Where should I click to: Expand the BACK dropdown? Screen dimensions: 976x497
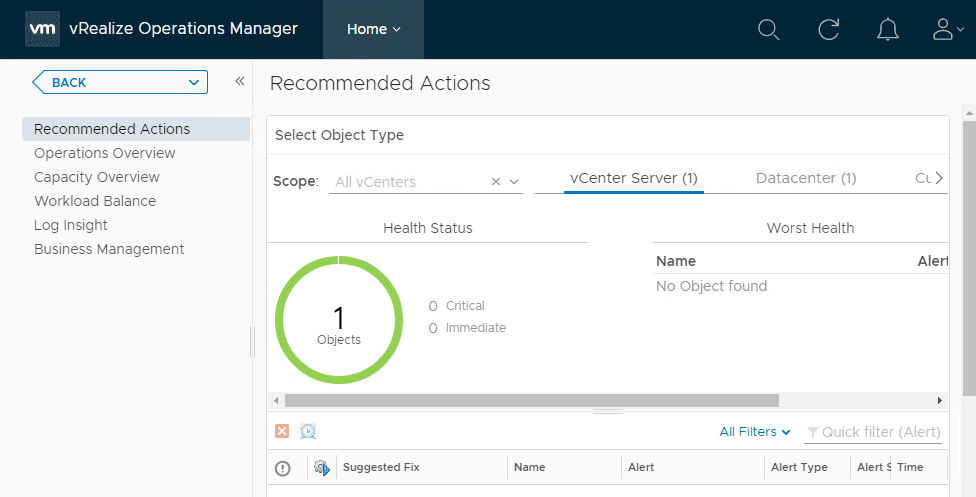[x=193, y=82]
